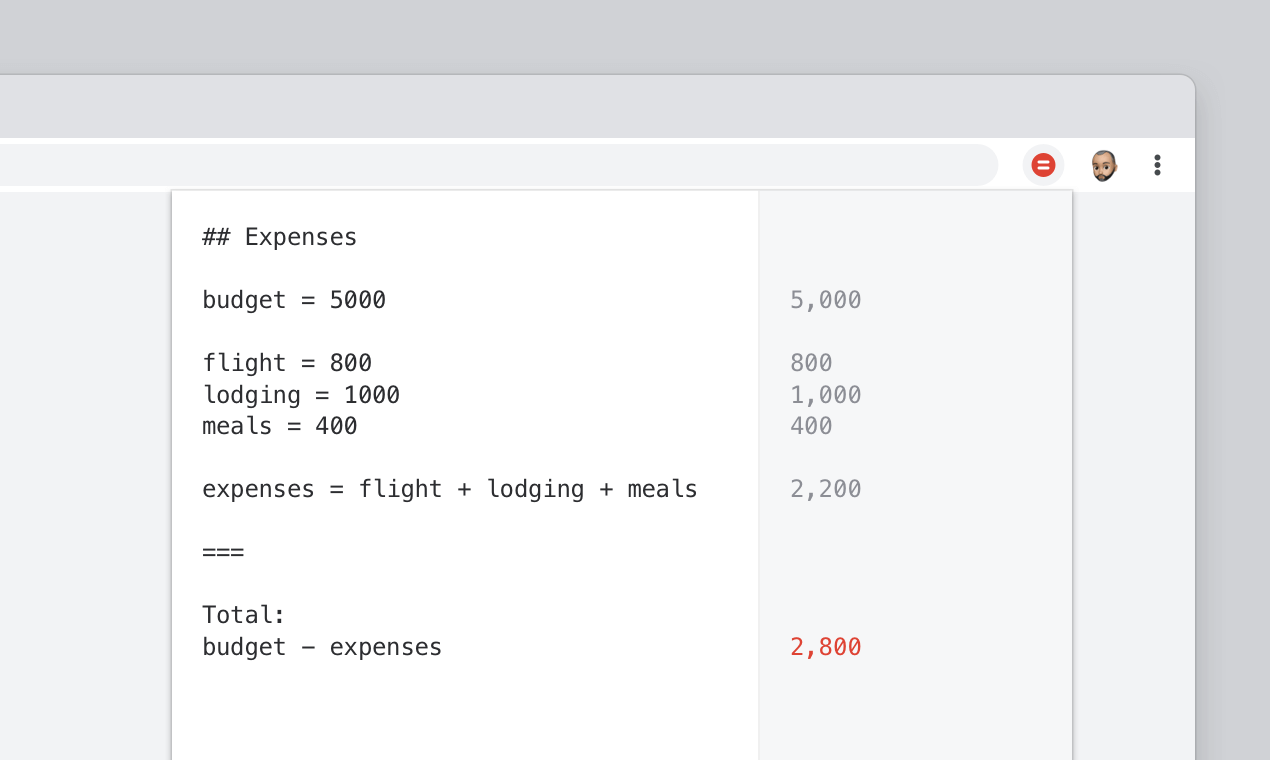Click the 2,200 expenses result
The height and width of the screenshot is (760, 1270).
click(825, 488)
